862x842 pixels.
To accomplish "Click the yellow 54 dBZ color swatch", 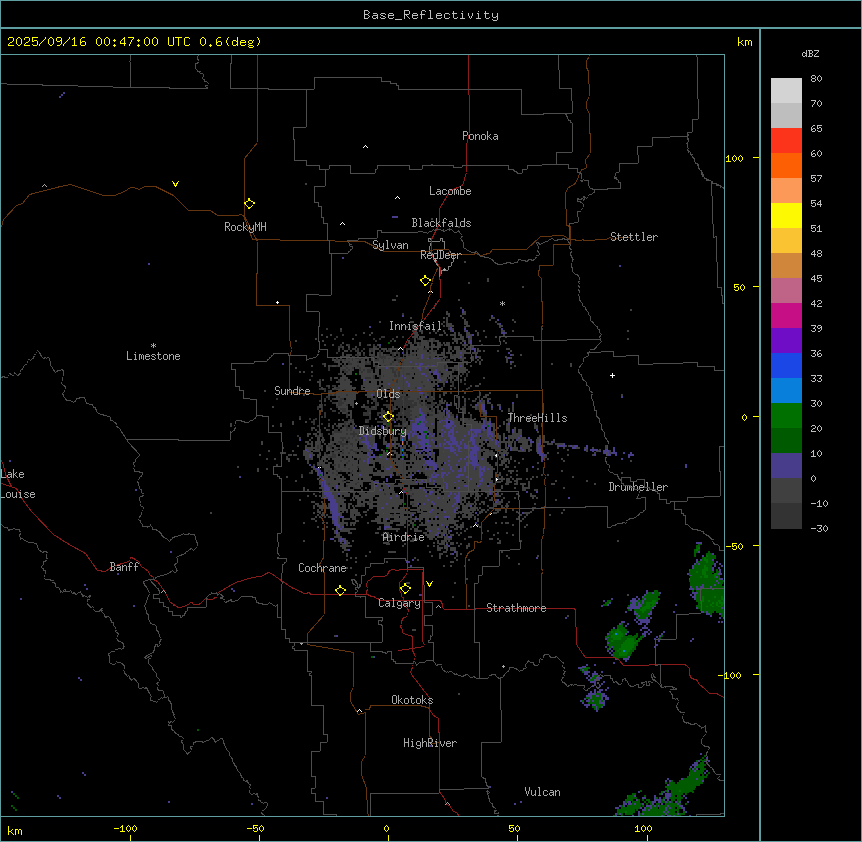I will point(786,215).
